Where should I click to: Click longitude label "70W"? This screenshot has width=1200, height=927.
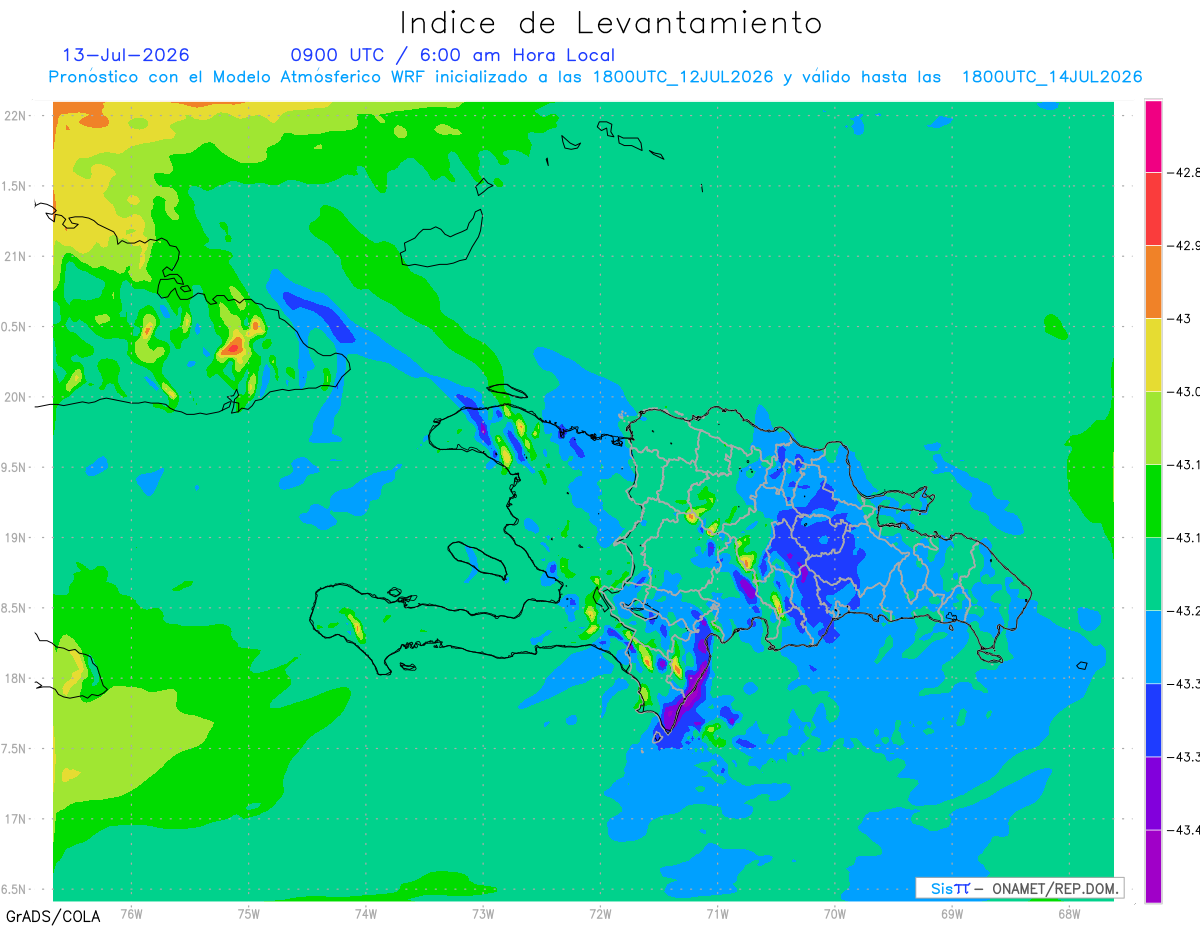[x=835, y=913]
